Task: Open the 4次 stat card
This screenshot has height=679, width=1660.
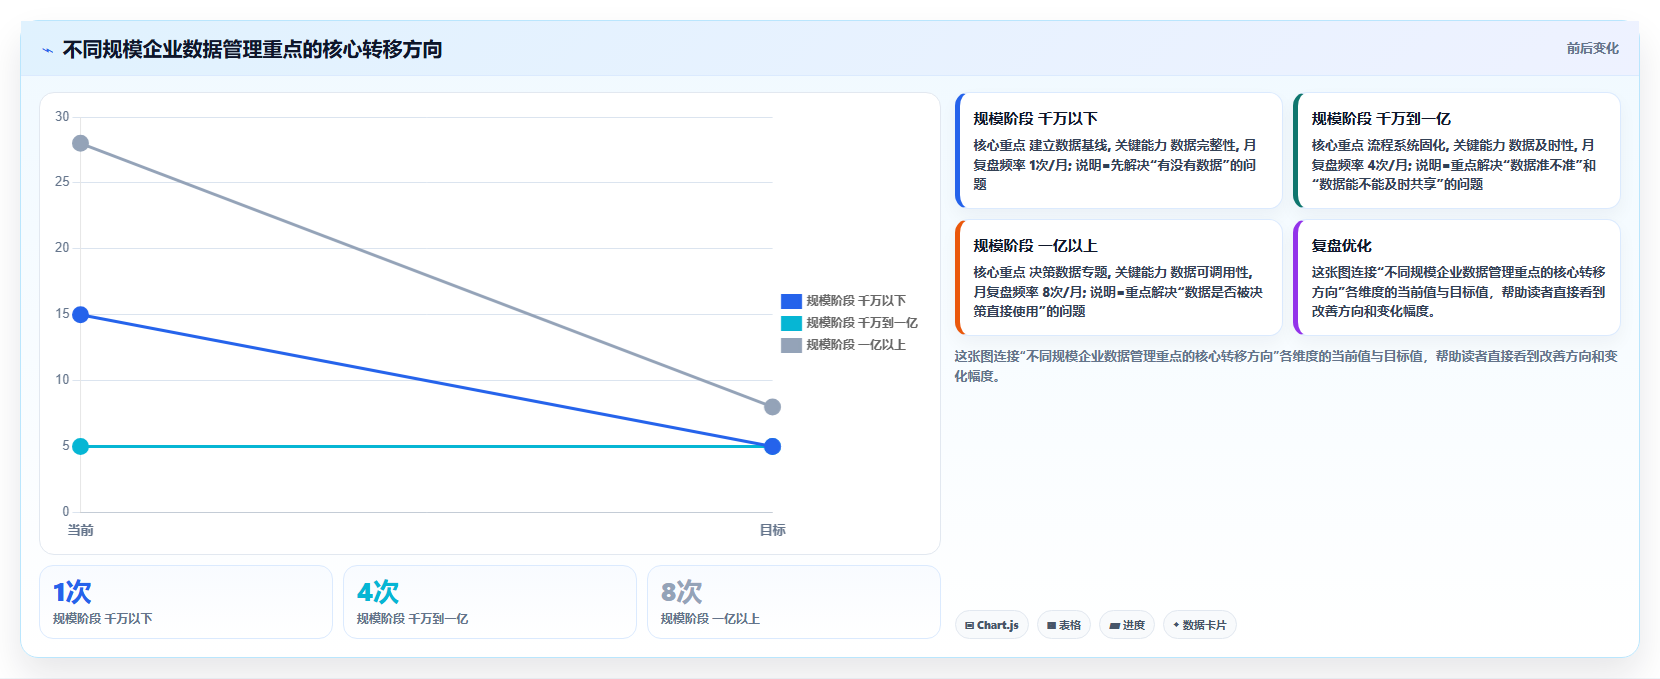Action: pyautogui.click(x=490, y=602)
